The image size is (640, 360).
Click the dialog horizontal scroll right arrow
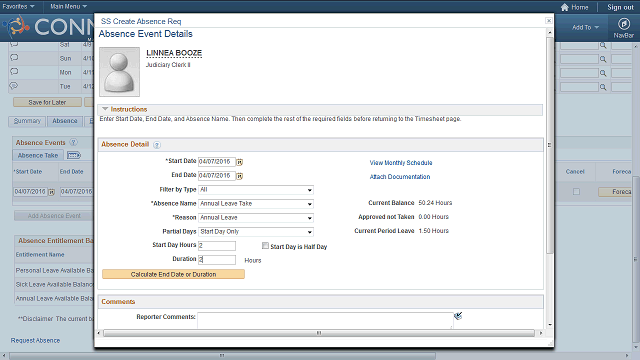(541, 333)
